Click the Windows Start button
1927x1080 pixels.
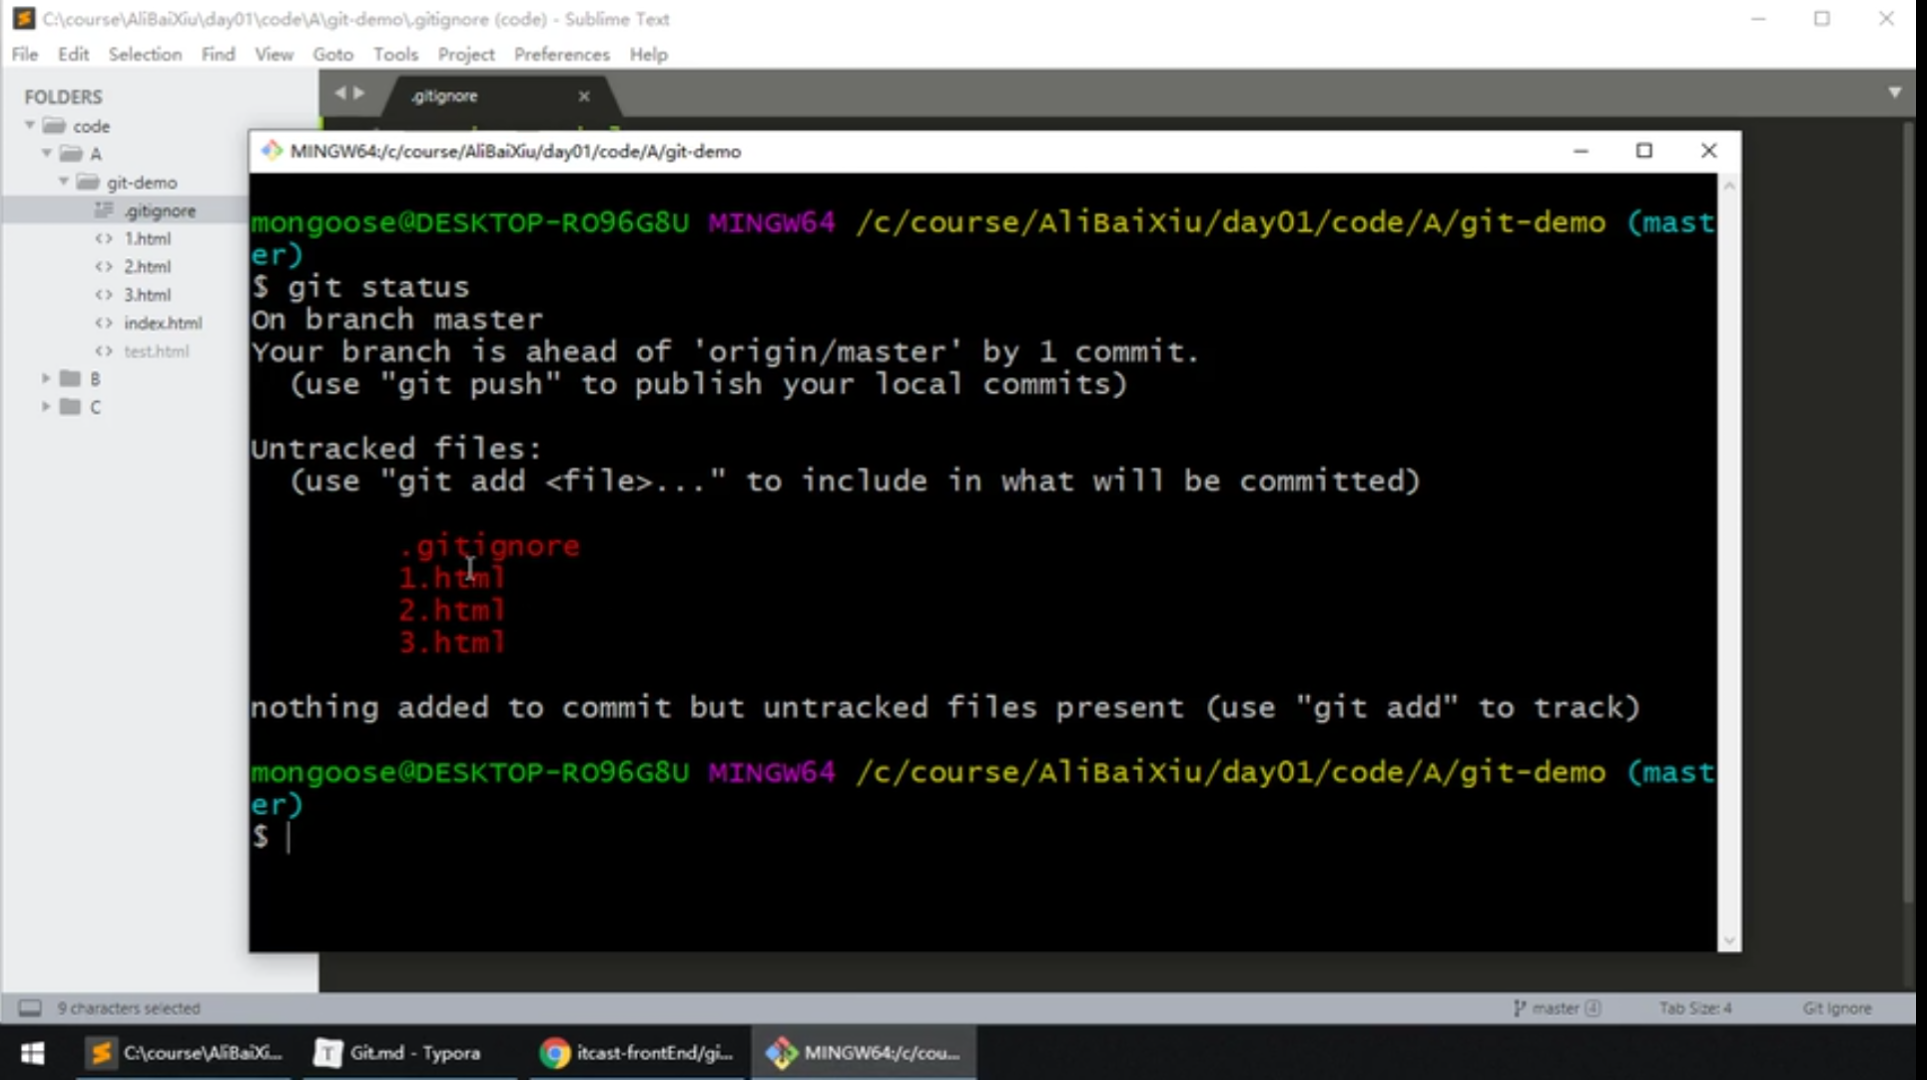[32, 1053]
